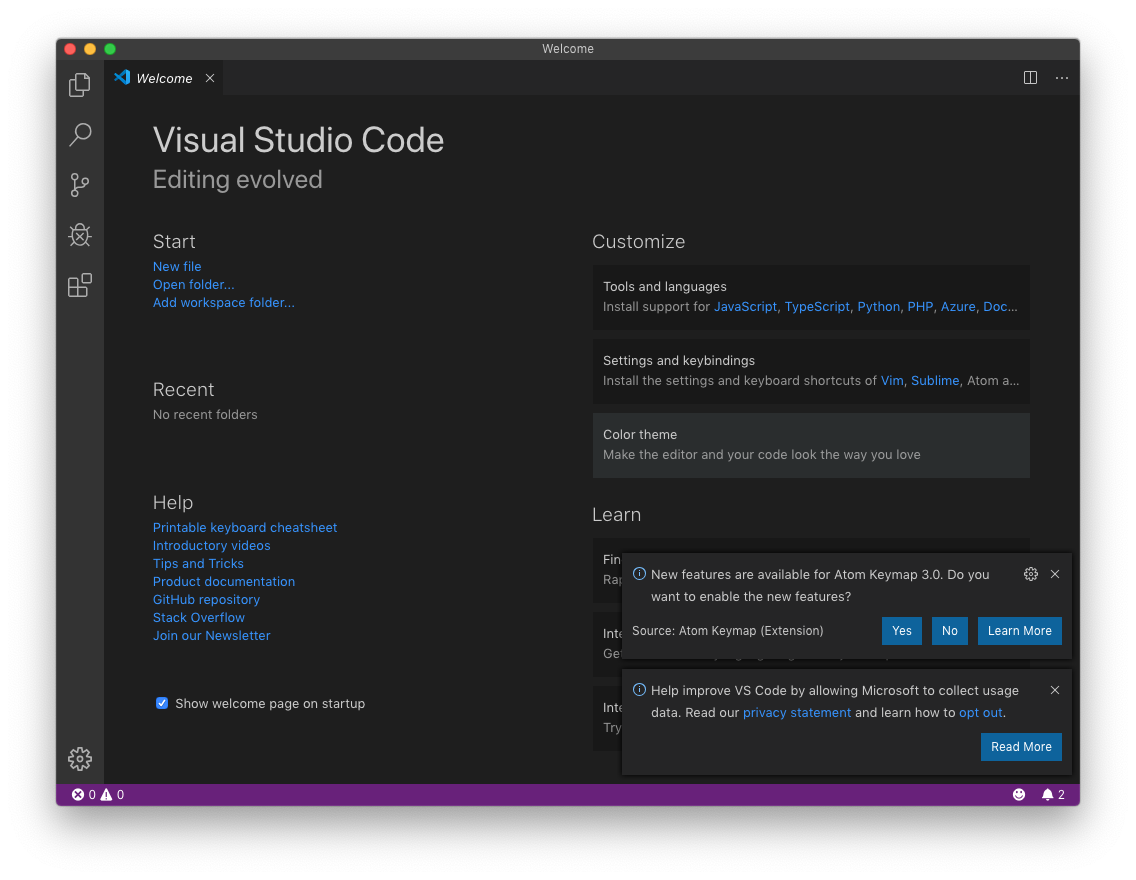The width and height of the screenshot is (1136, 880).
Task: Click Add workspace folder... link
Action: tap(223, 303)
